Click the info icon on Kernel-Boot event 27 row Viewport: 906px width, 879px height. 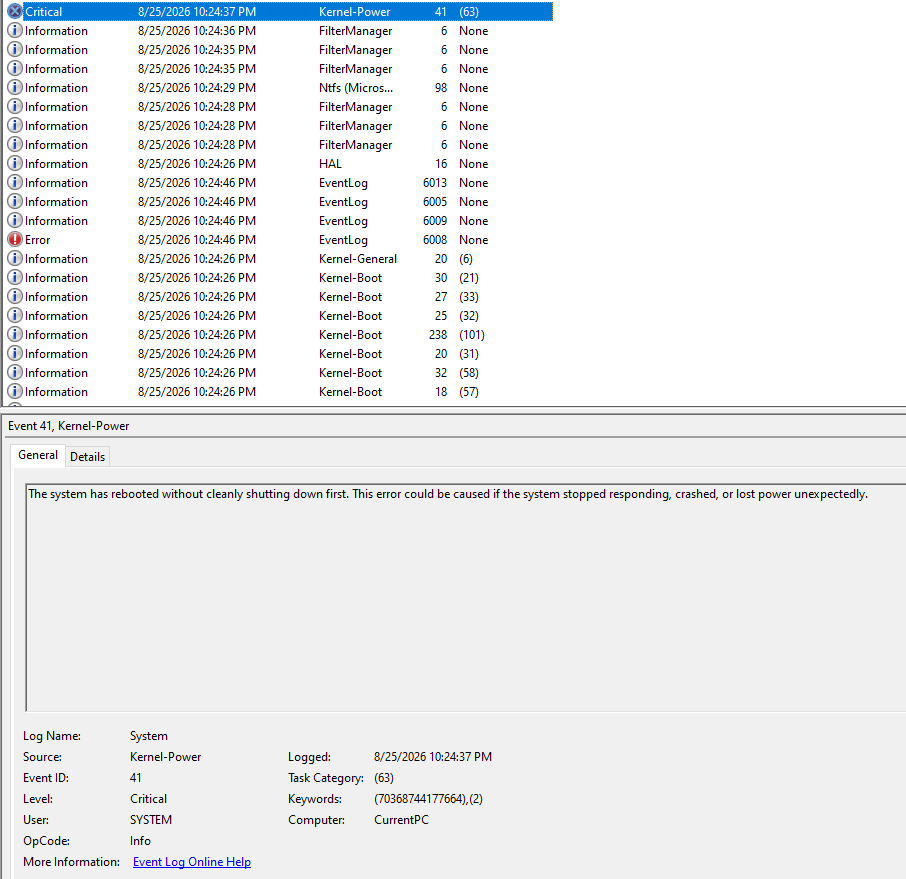click(14, 296)
